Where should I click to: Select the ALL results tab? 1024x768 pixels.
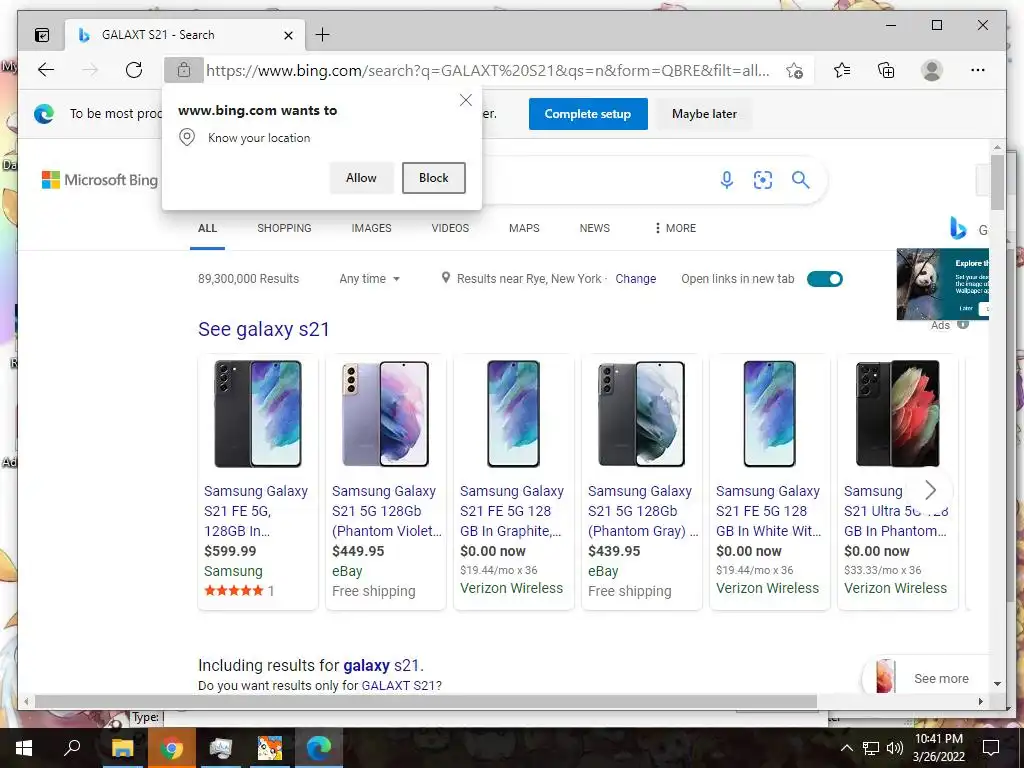tap(208, 228)
